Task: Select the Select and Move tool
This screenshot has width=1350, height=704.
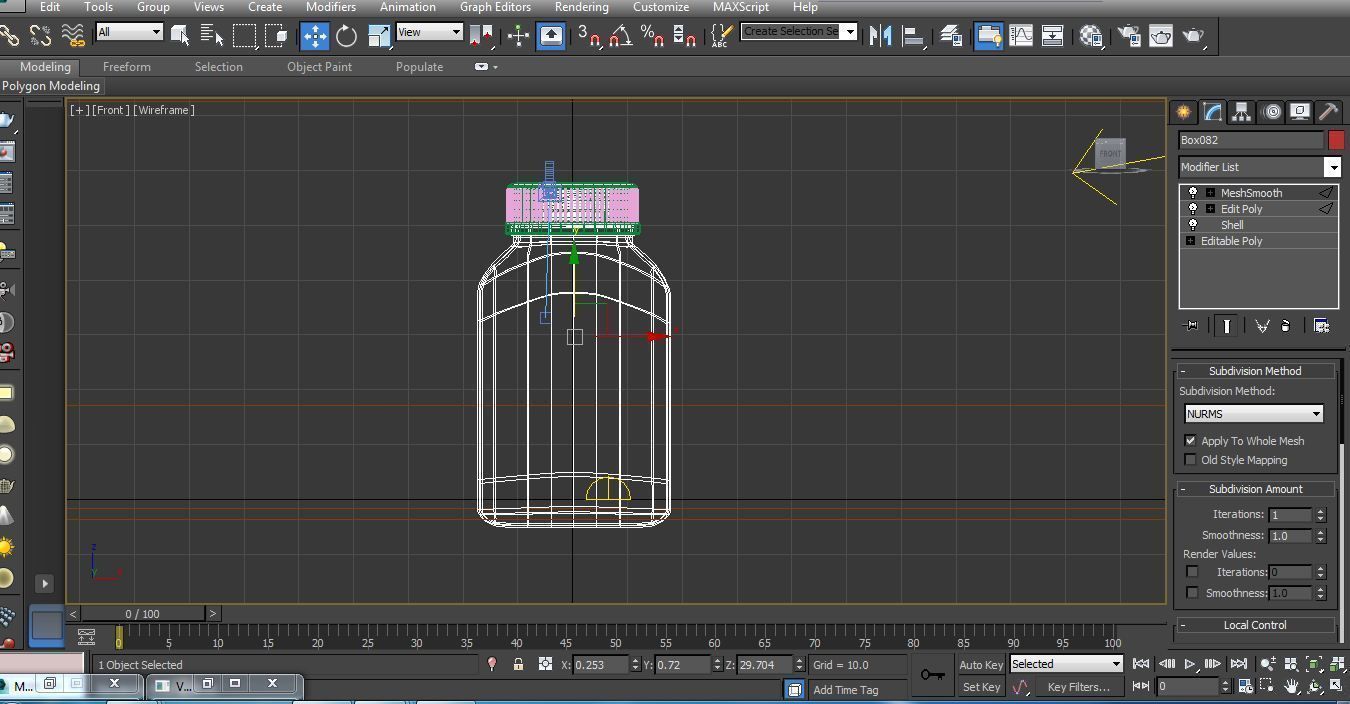Action: tap(315, 37)
